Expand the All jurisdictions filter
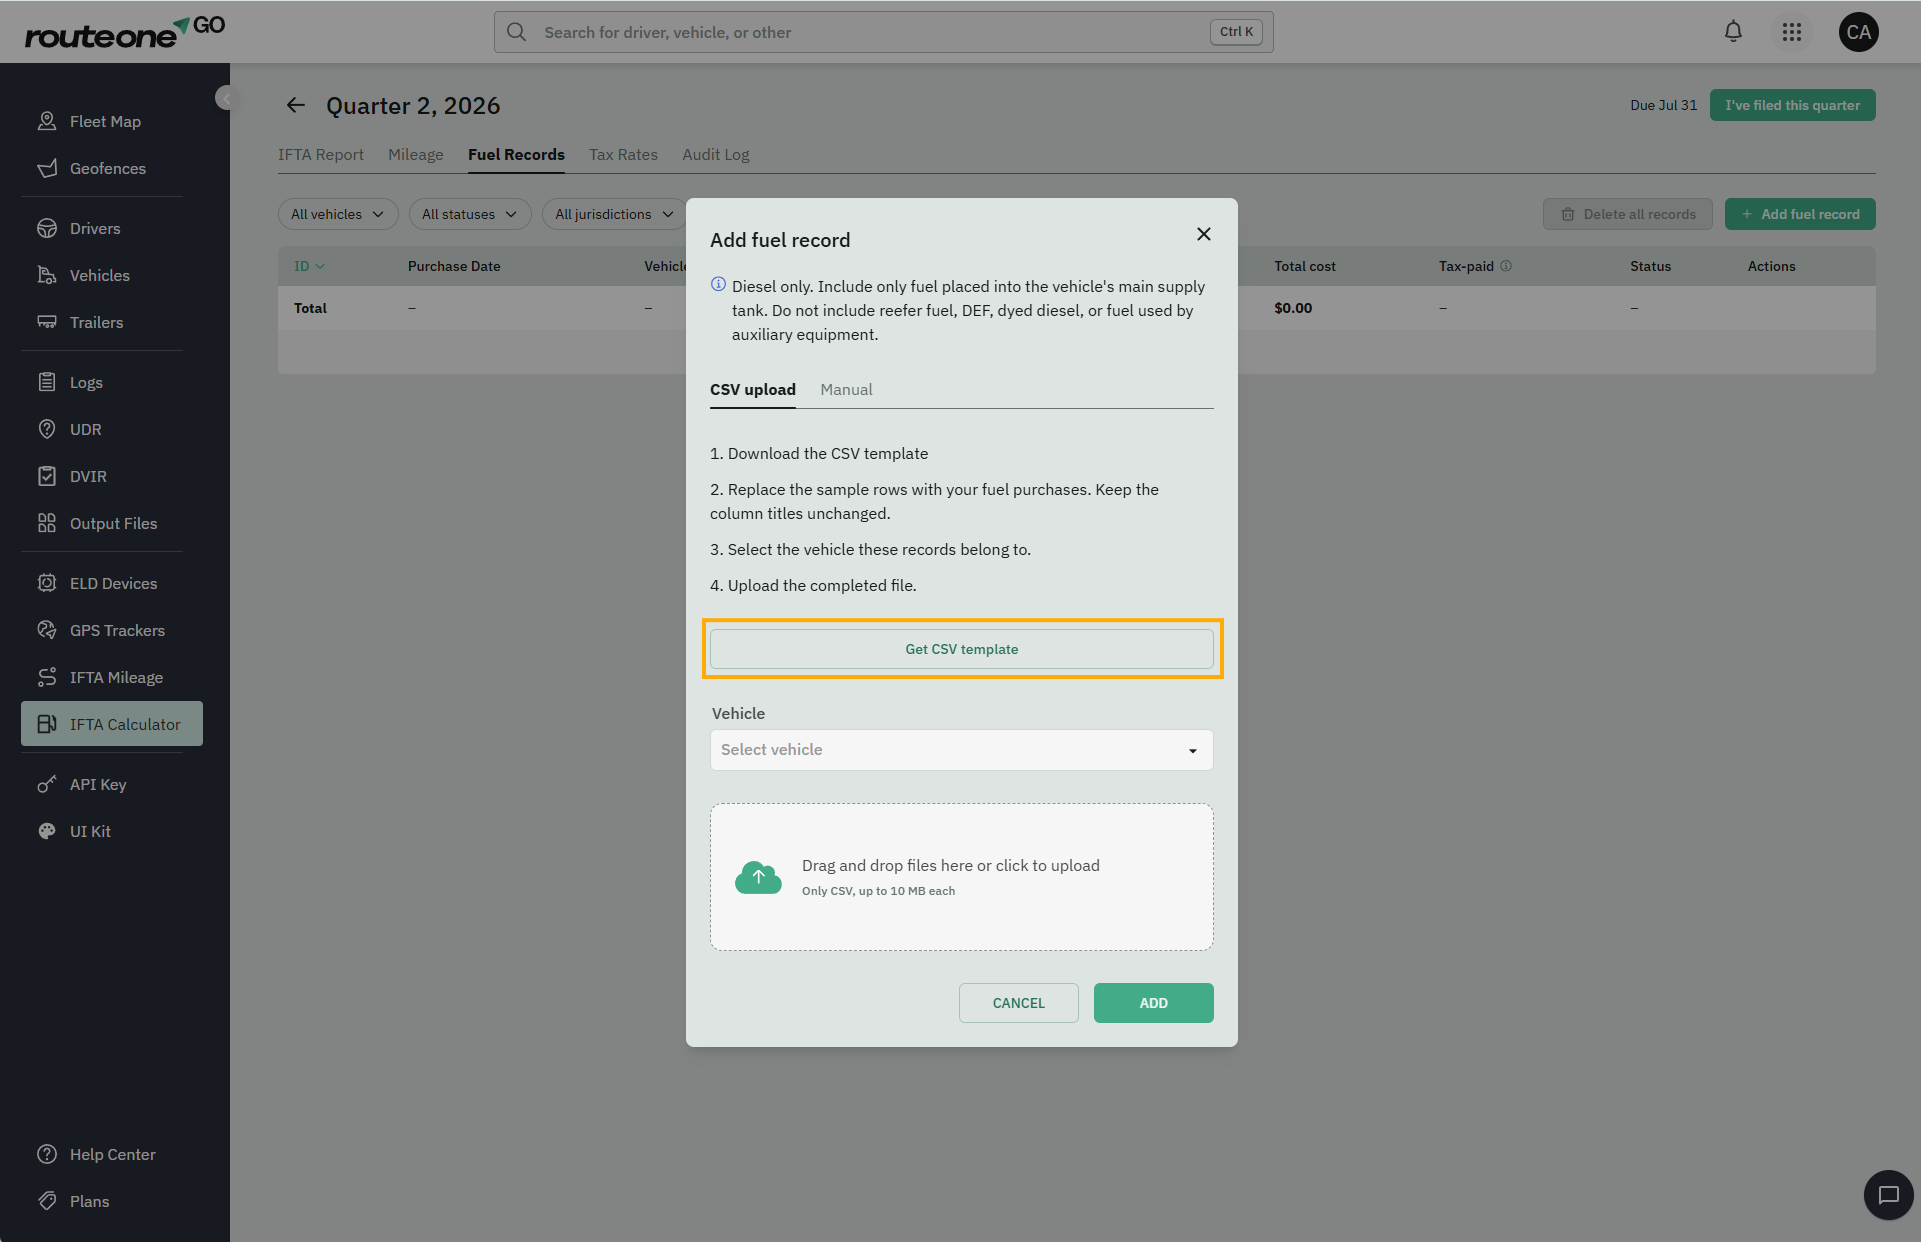Image resolution: width=1921 pixels, height=1242 pixels. click(614, 214)
